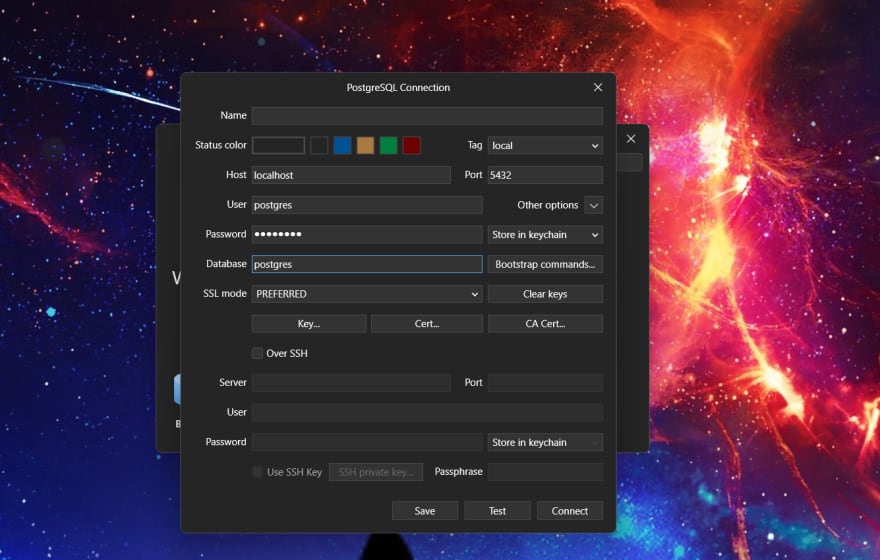880x560 pixels.
Task: Open the Tag dropdown showing local
Action: click(x=545, y=145)
